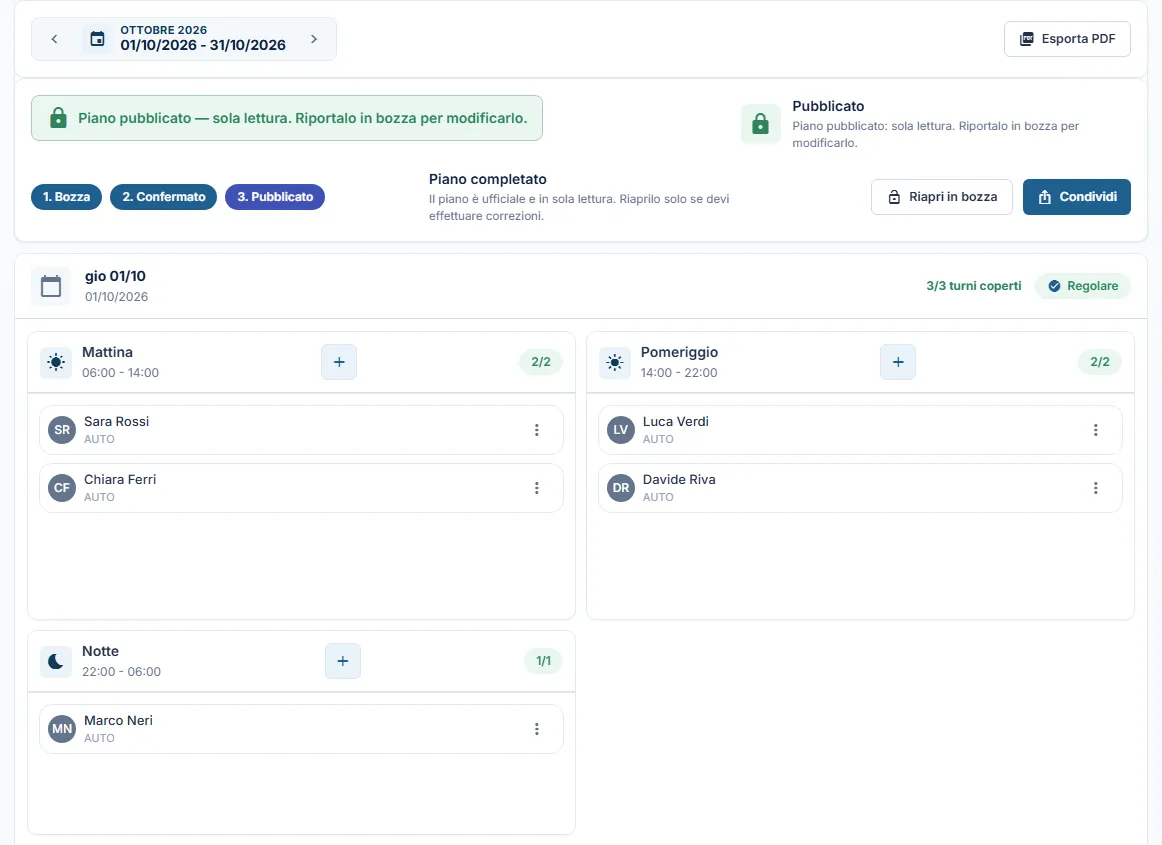Click the Piano completato heading
Image resolution: width=1162 pixels, height=845 pixels.
click(488, 179)
